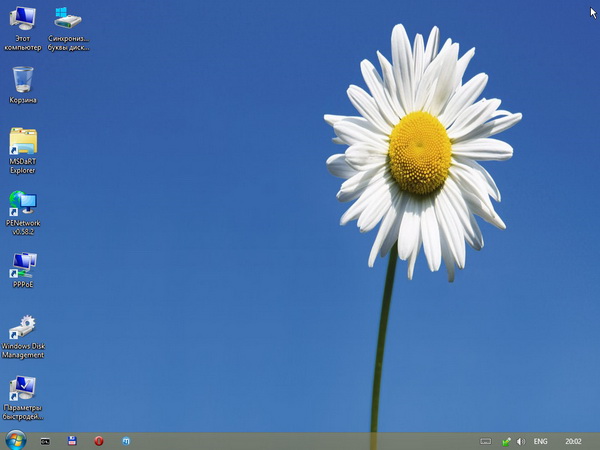
Task: Click the floppy disk taskbar icon
Action: [72, 440]
